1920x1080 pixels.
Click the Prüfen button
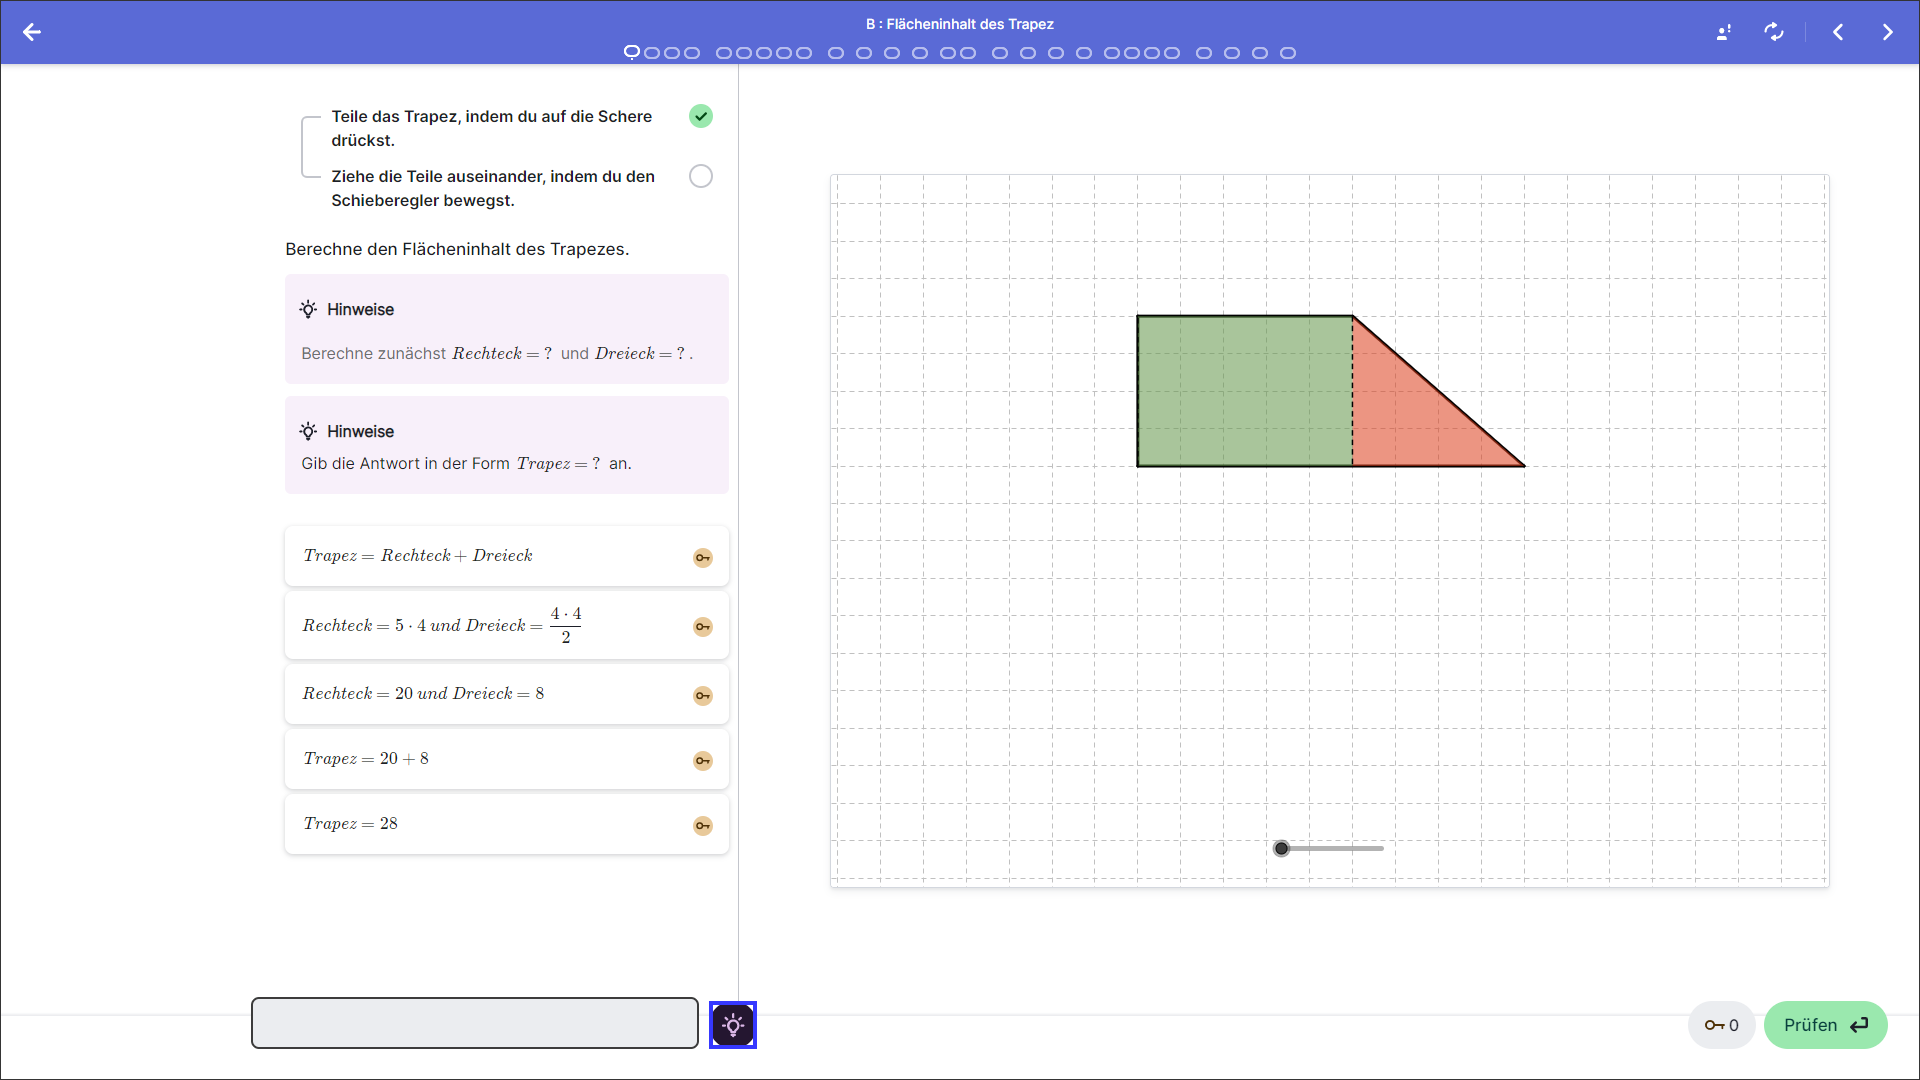coord(1825,1025)
